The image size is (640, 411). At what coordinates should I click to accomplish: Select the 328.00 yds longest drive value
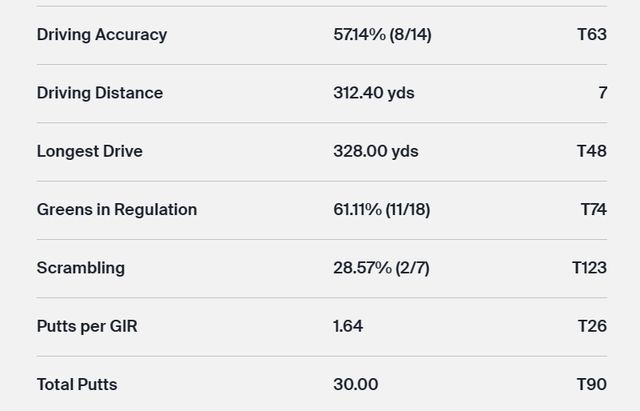[x=375, y=151]
